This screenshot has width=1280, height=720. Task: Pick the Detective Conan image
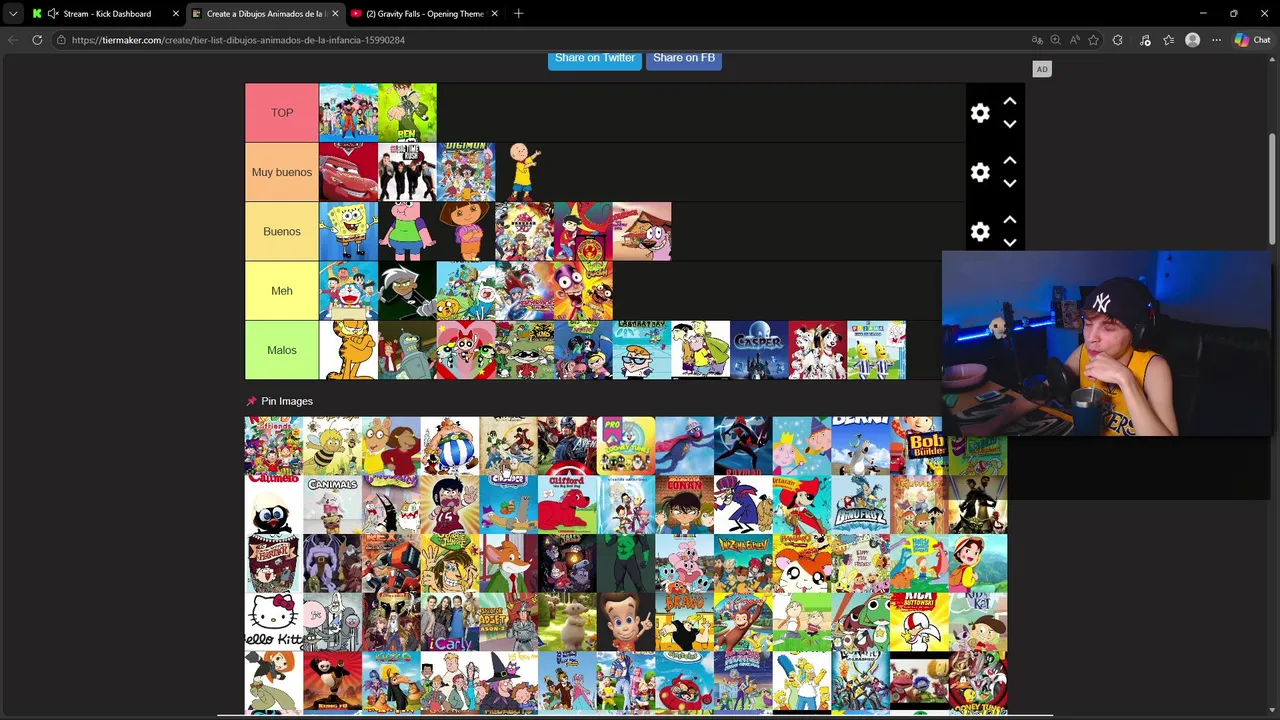pos(685,504)
